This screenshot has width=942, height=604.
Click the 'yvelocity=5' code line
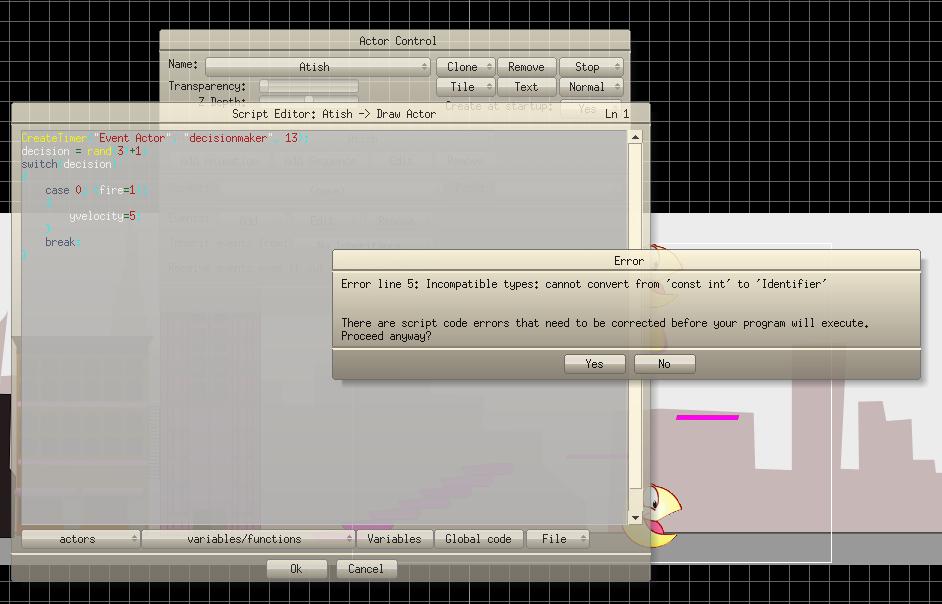tap(103, 216)
